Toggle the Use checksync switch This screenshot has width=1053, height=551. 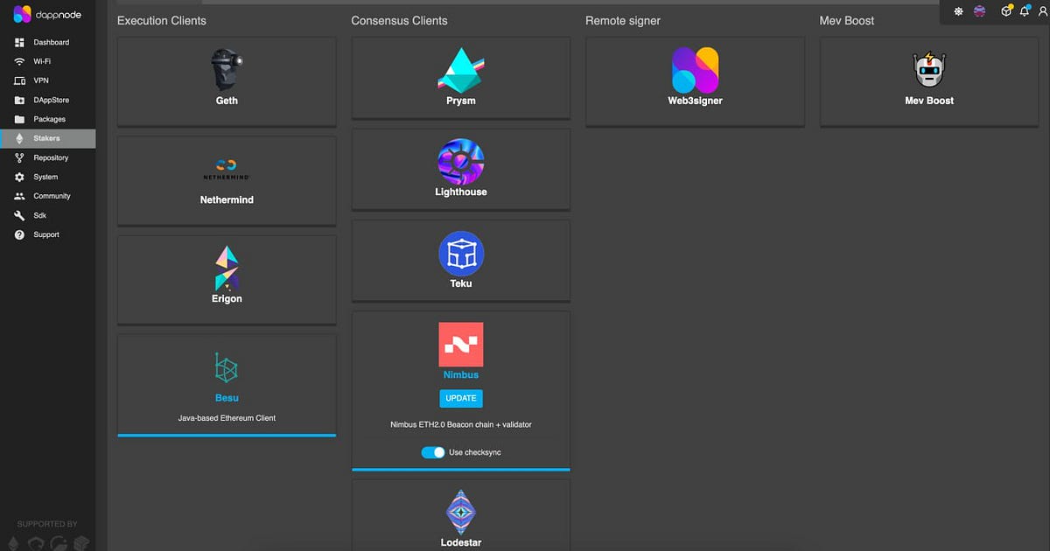click(x=433, y=453)
